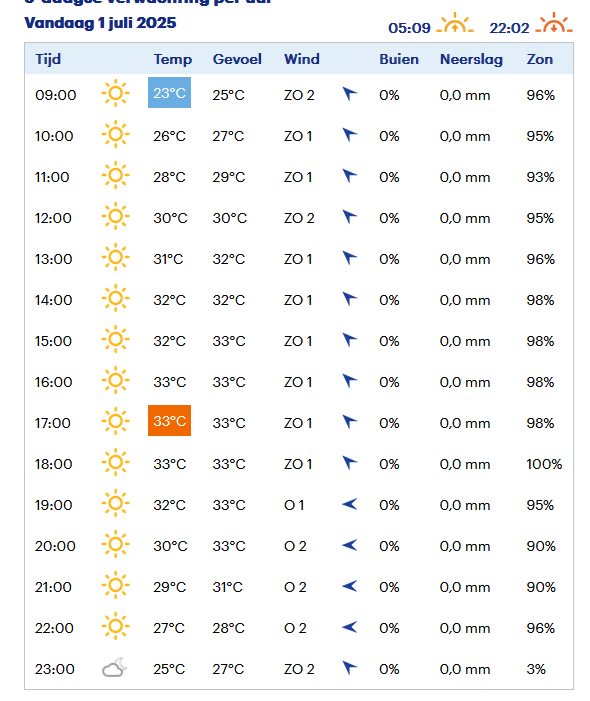This screenshot has width=590, height=701.
Task: Click the sun icon in the 17:00 row
Action: click(x=115, y=421)
